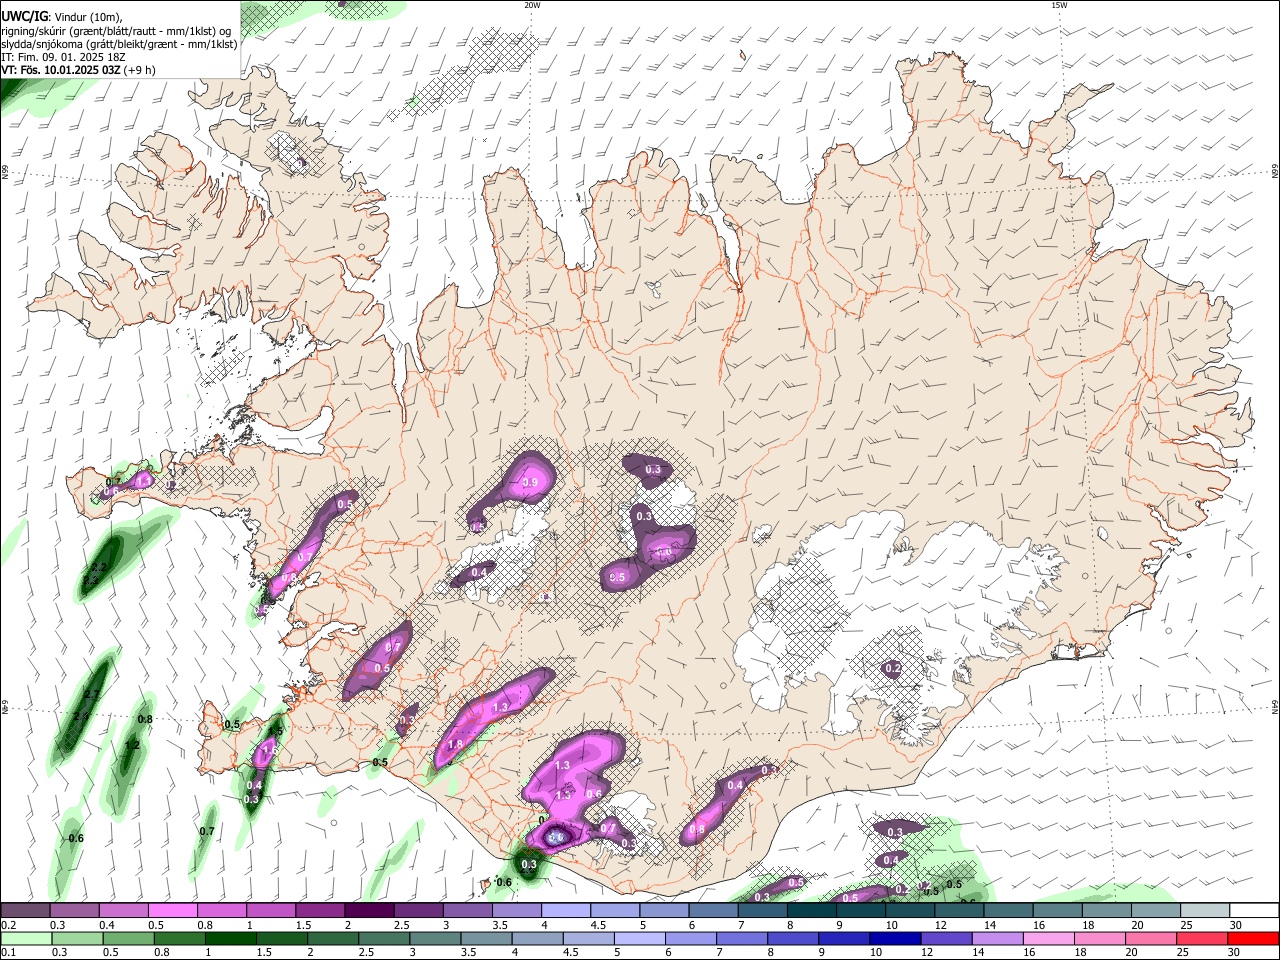1280x960 pixels.
Task: Click the header title 'UWC/IG: Vindur (10m)'
Action: [62, 16]
